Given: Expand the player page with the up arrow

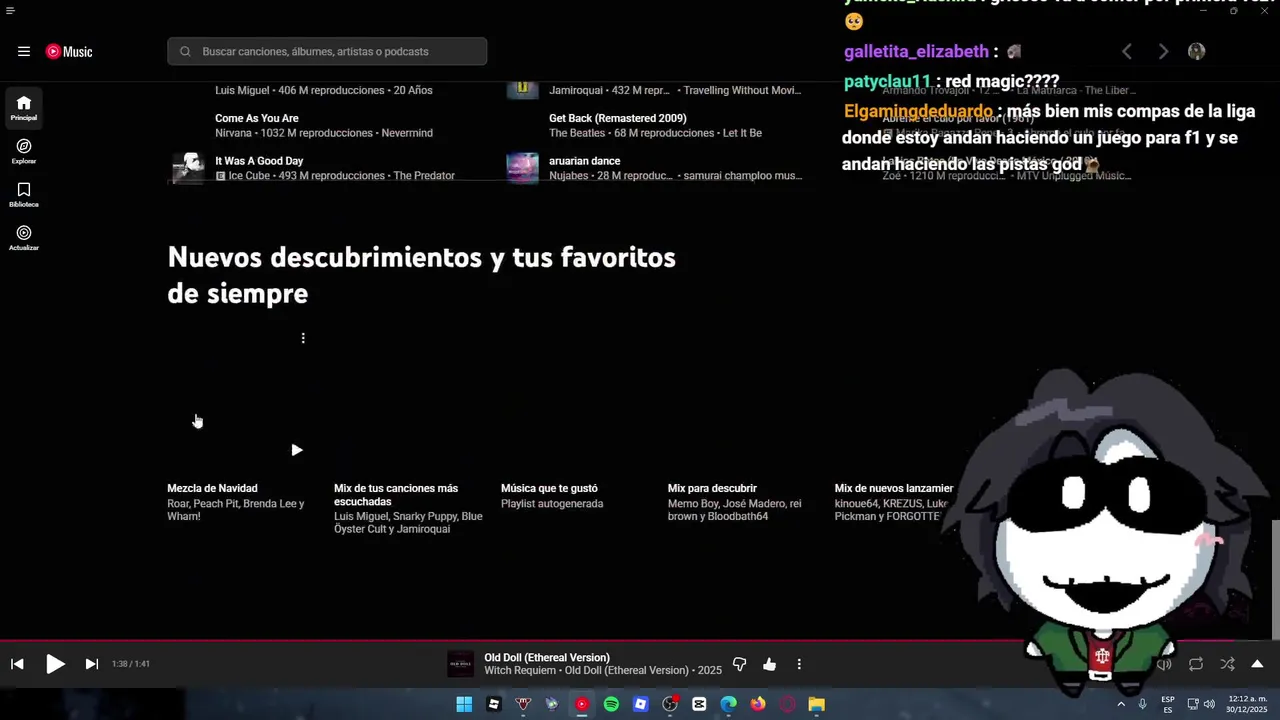Looking at the screenshot, I should point(1257,664).
